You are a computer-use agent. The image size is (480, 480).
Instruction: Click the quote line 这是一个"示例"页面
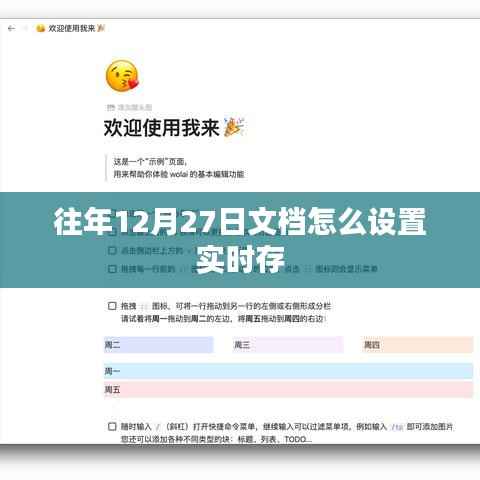(150, 162)
